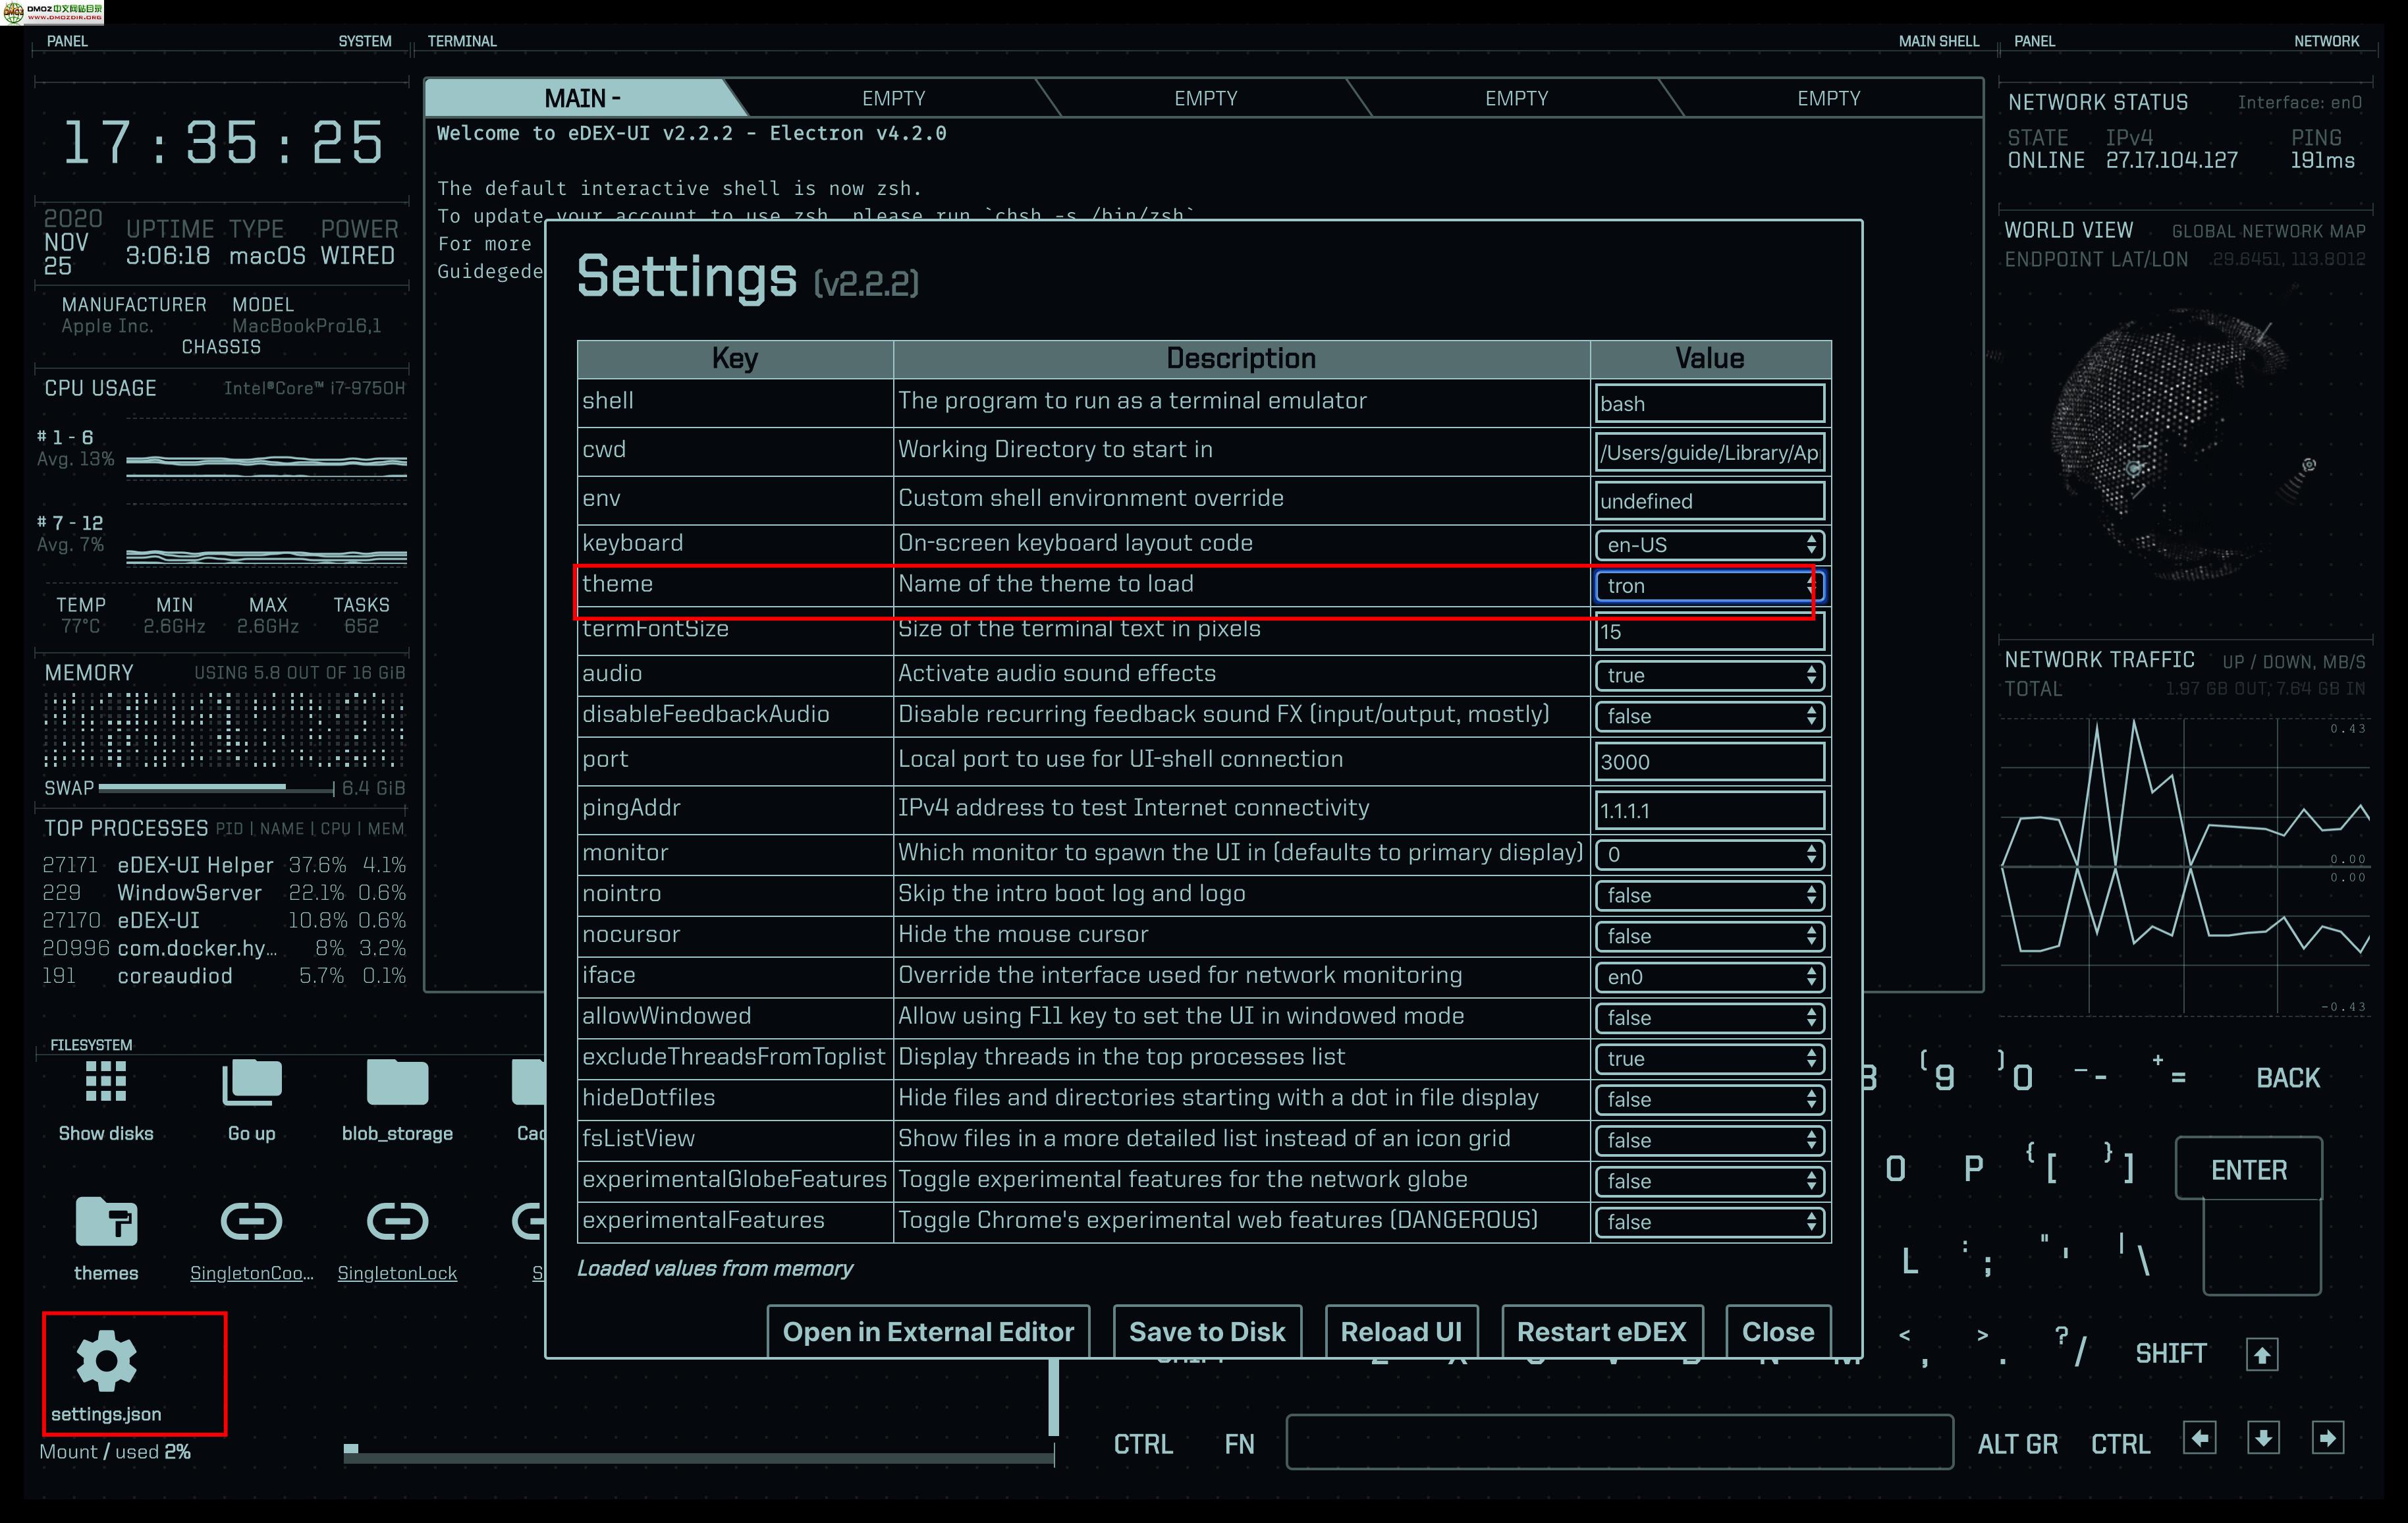Open the audio value dropdown
This screenshot has width=2408, height=1523.
[1709, 675]
